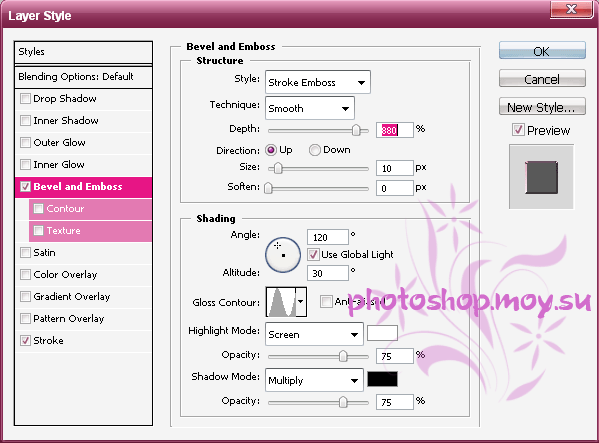Close the Layer Style dialog

(x=571, y=8)
